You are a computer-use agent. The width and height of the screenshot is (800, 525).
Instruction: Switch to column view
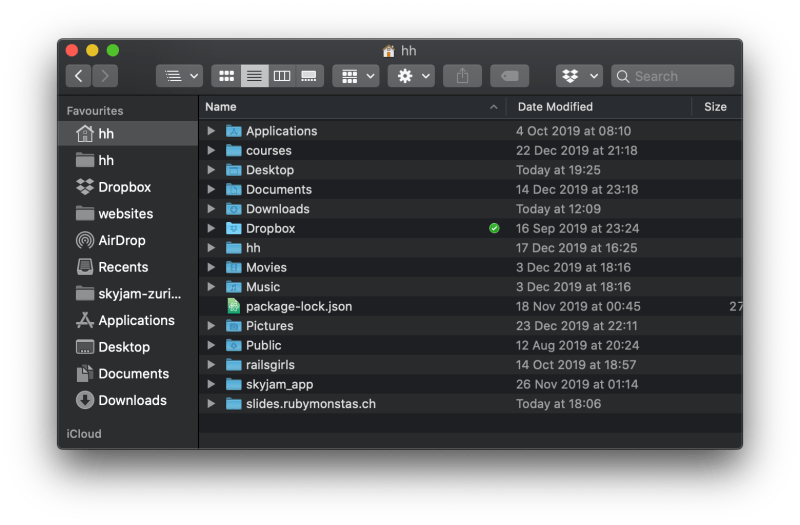tap(282, 76)
